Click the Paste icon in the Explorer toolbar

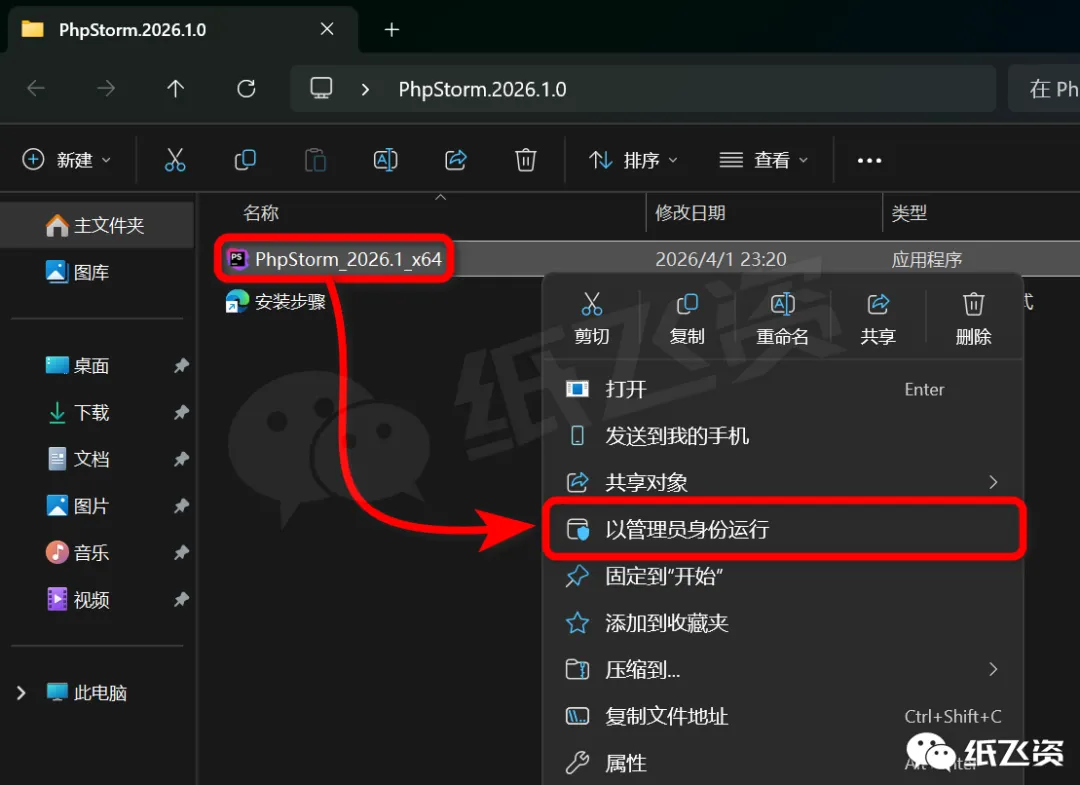[x=315, y=160]
